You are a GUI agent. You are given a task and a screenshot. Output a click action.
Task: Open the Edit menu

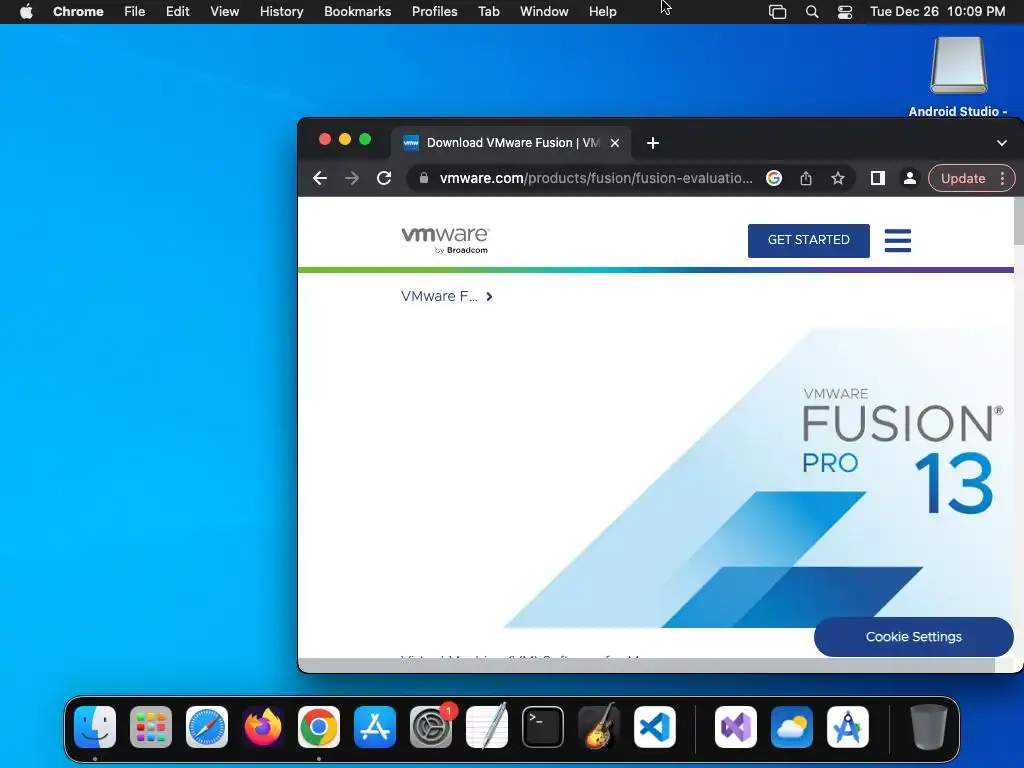[x=177, y=11]
